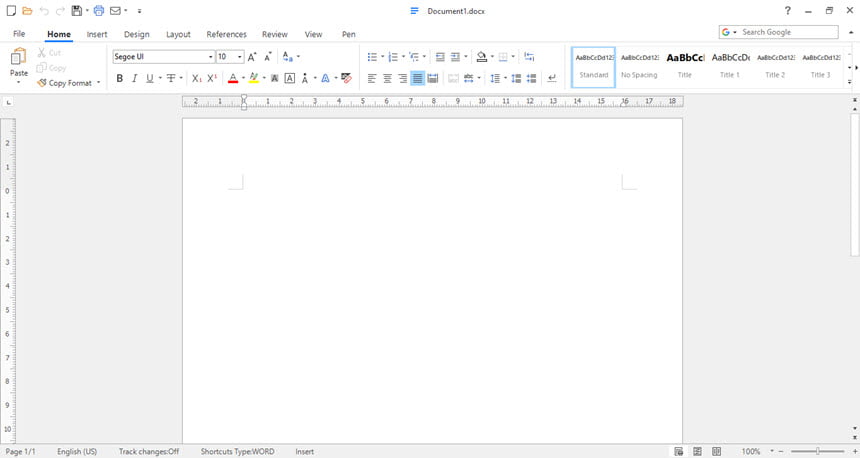Click the Bulleted list icon

pyautogui.click(x=372, y=56)
